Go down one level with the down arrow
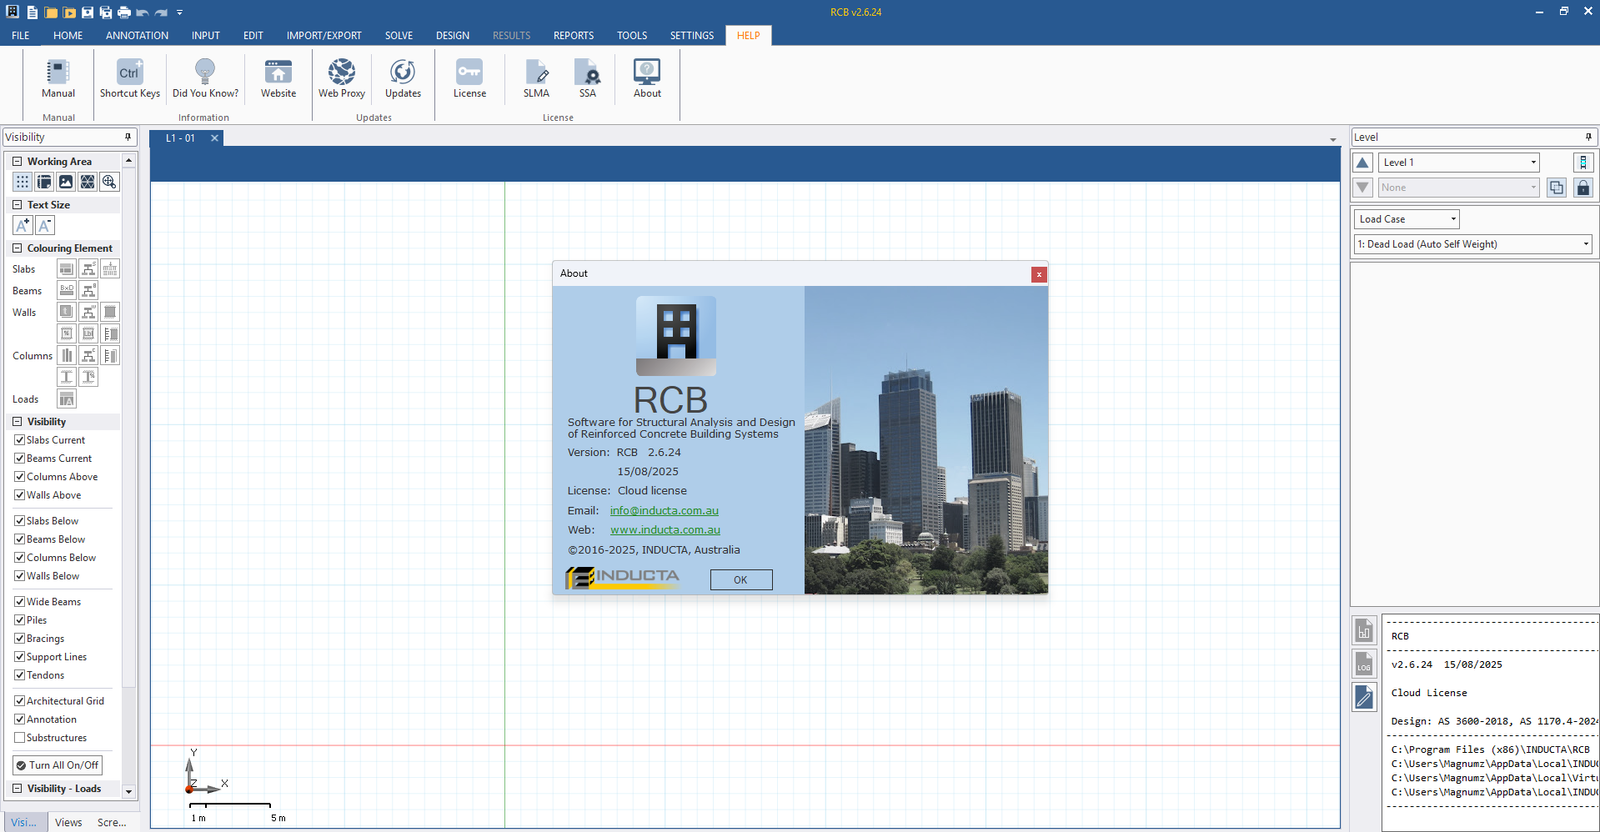The image size is (1600, 832). click(1362, 187)
